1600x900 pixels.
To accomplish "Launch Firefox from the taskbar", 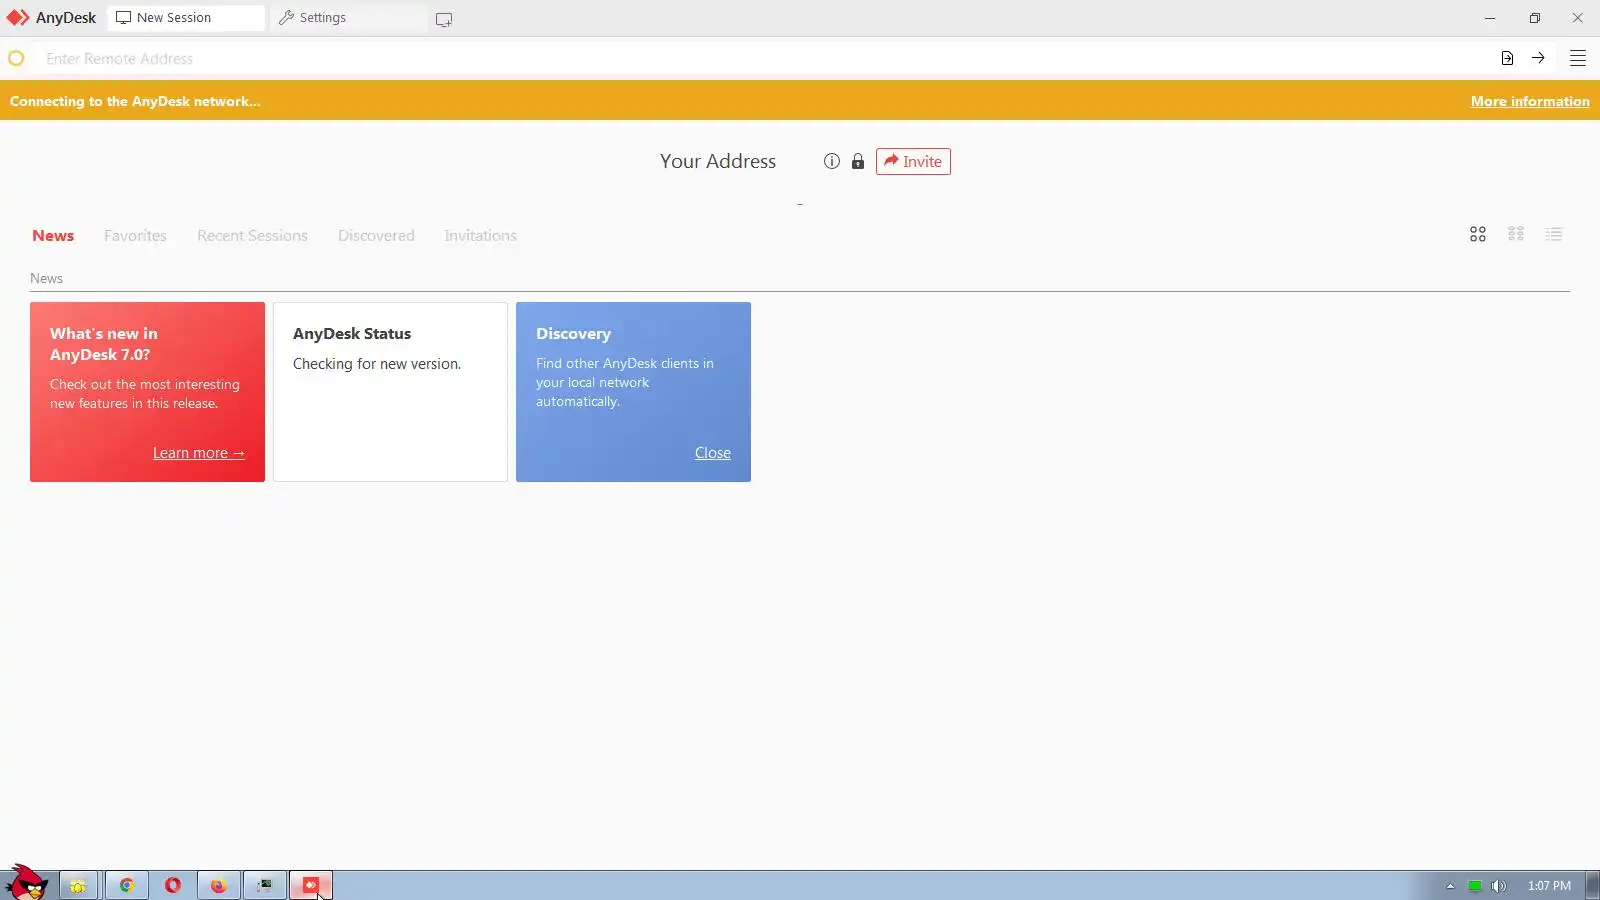I will click(x=218, y=885).
